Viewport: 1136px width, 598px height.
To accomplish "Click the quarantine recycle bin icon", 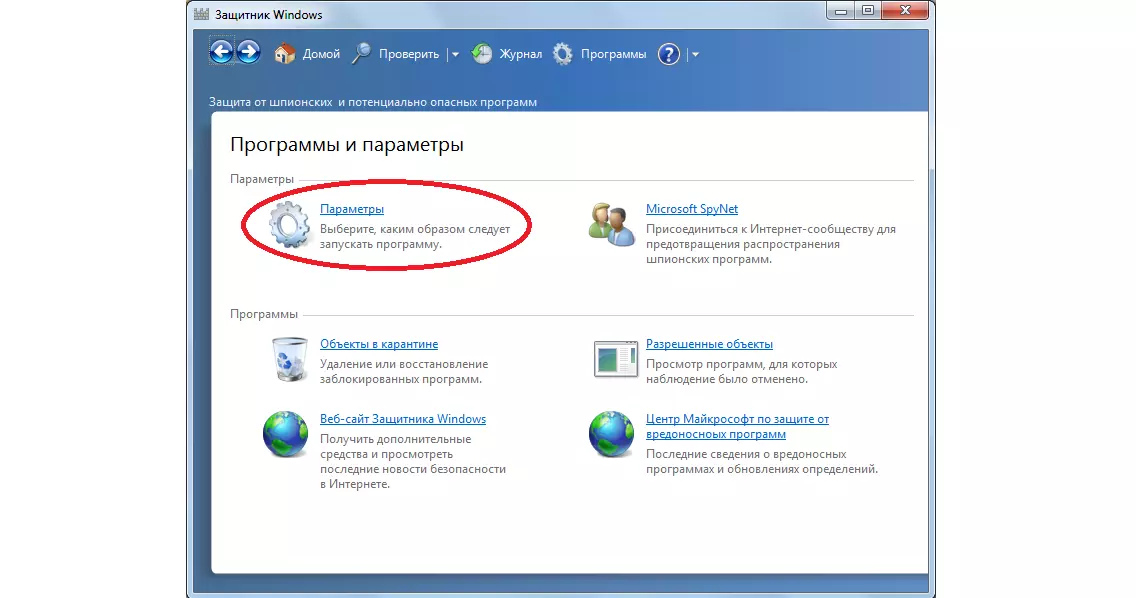I will (289, 359).
